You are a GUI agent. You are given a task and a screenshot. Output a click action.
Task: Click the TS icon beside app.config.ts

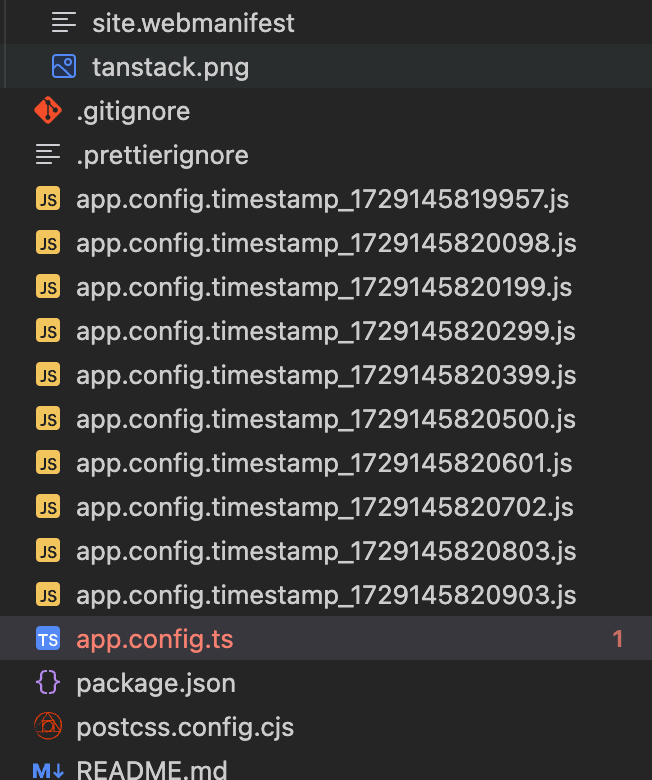coord(47,639)
